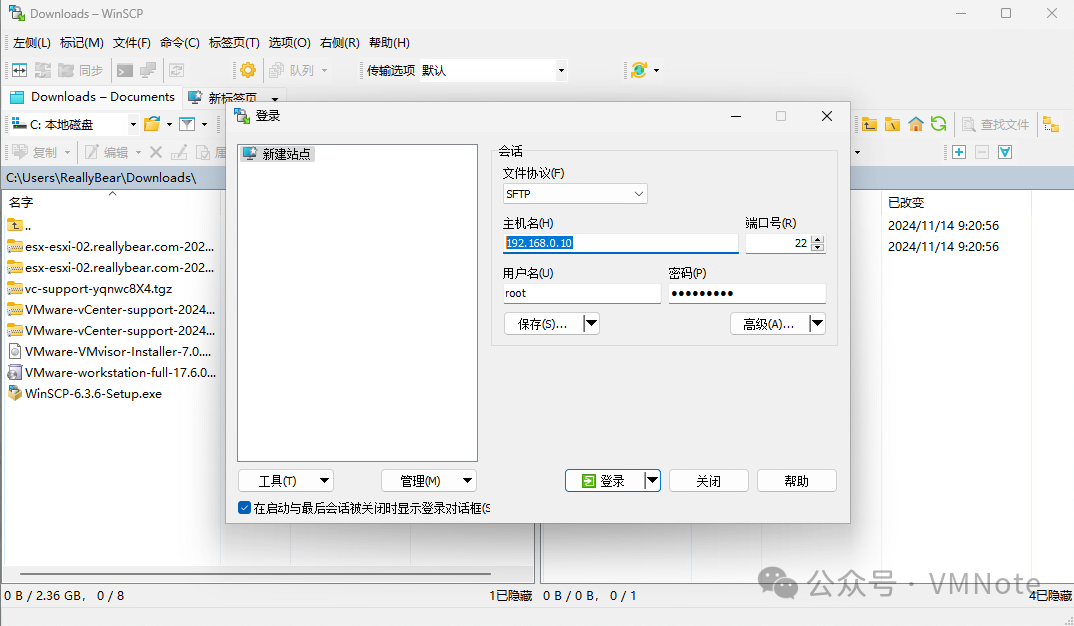Expand the 保存 button dropdown arrow

[591, 323]
